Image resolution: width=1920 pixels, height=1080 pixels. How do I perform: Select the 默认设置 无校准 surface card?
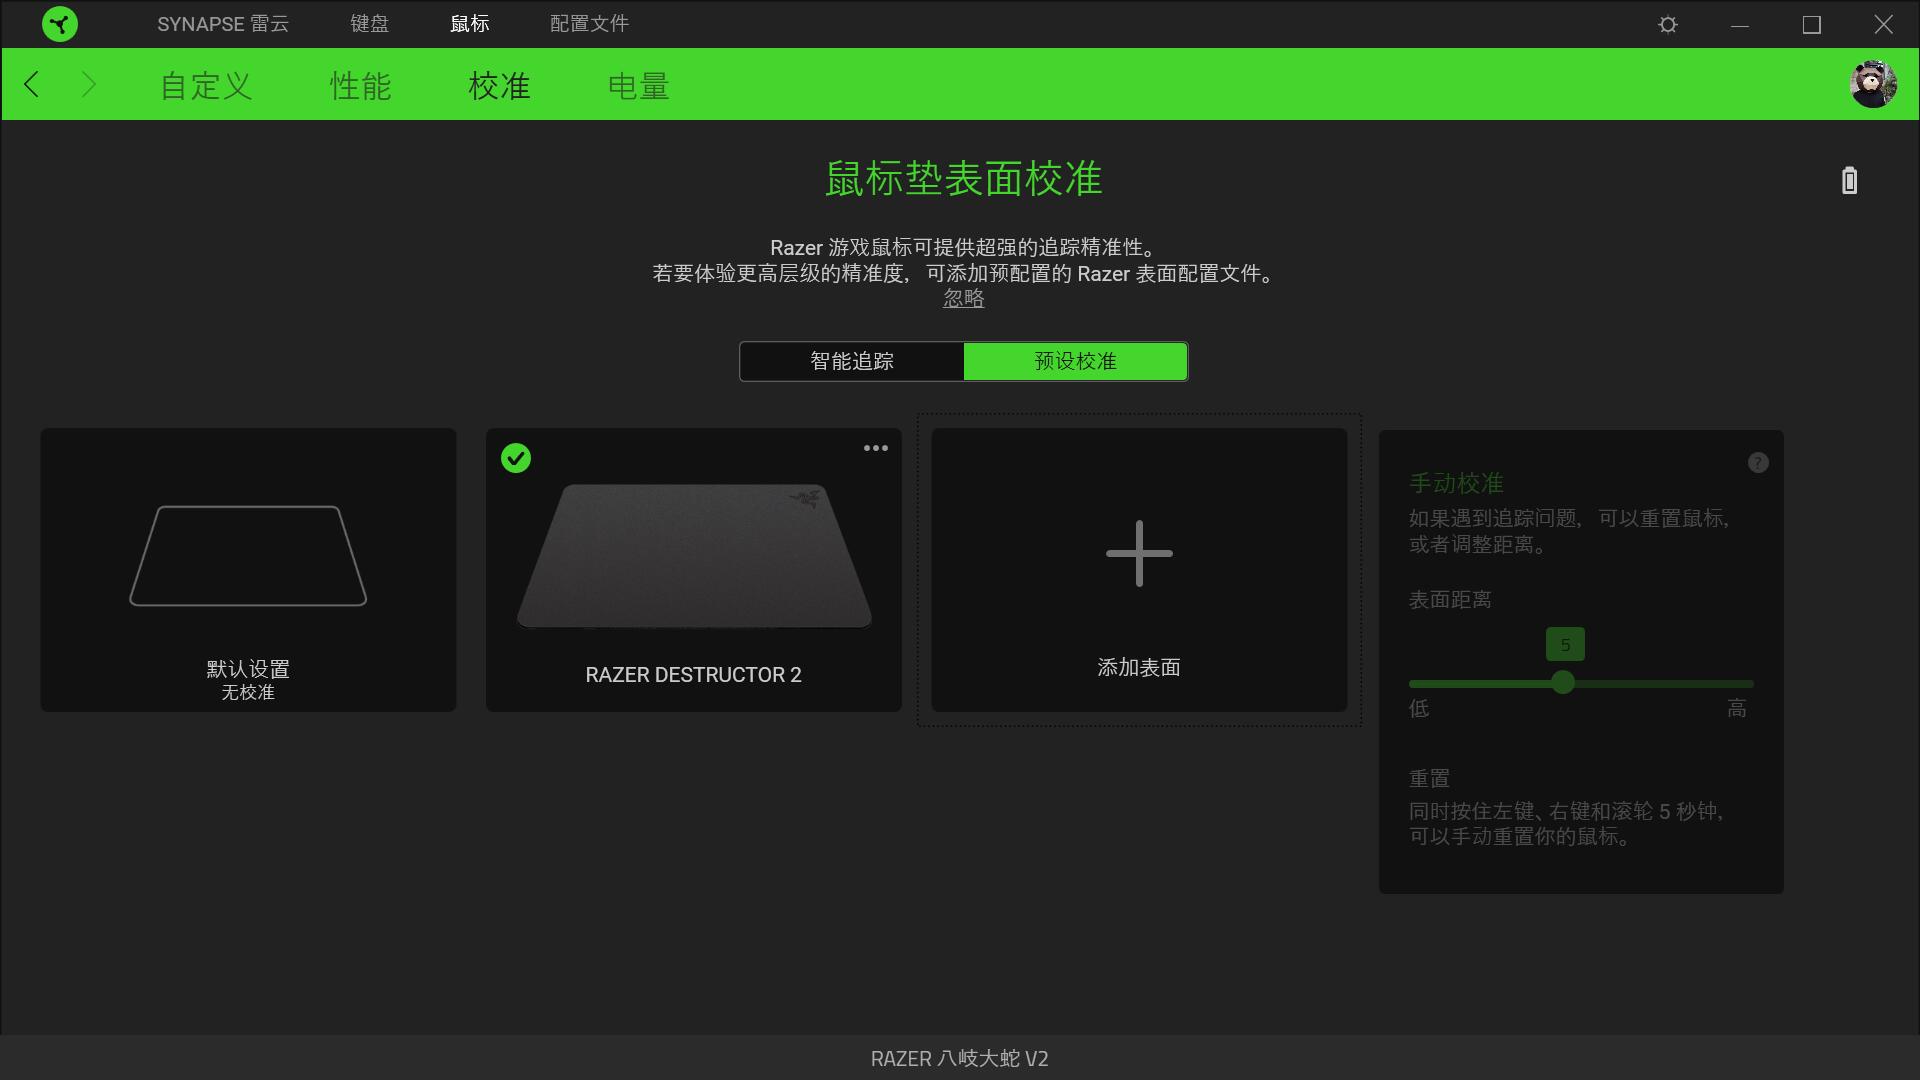point(248,570)
